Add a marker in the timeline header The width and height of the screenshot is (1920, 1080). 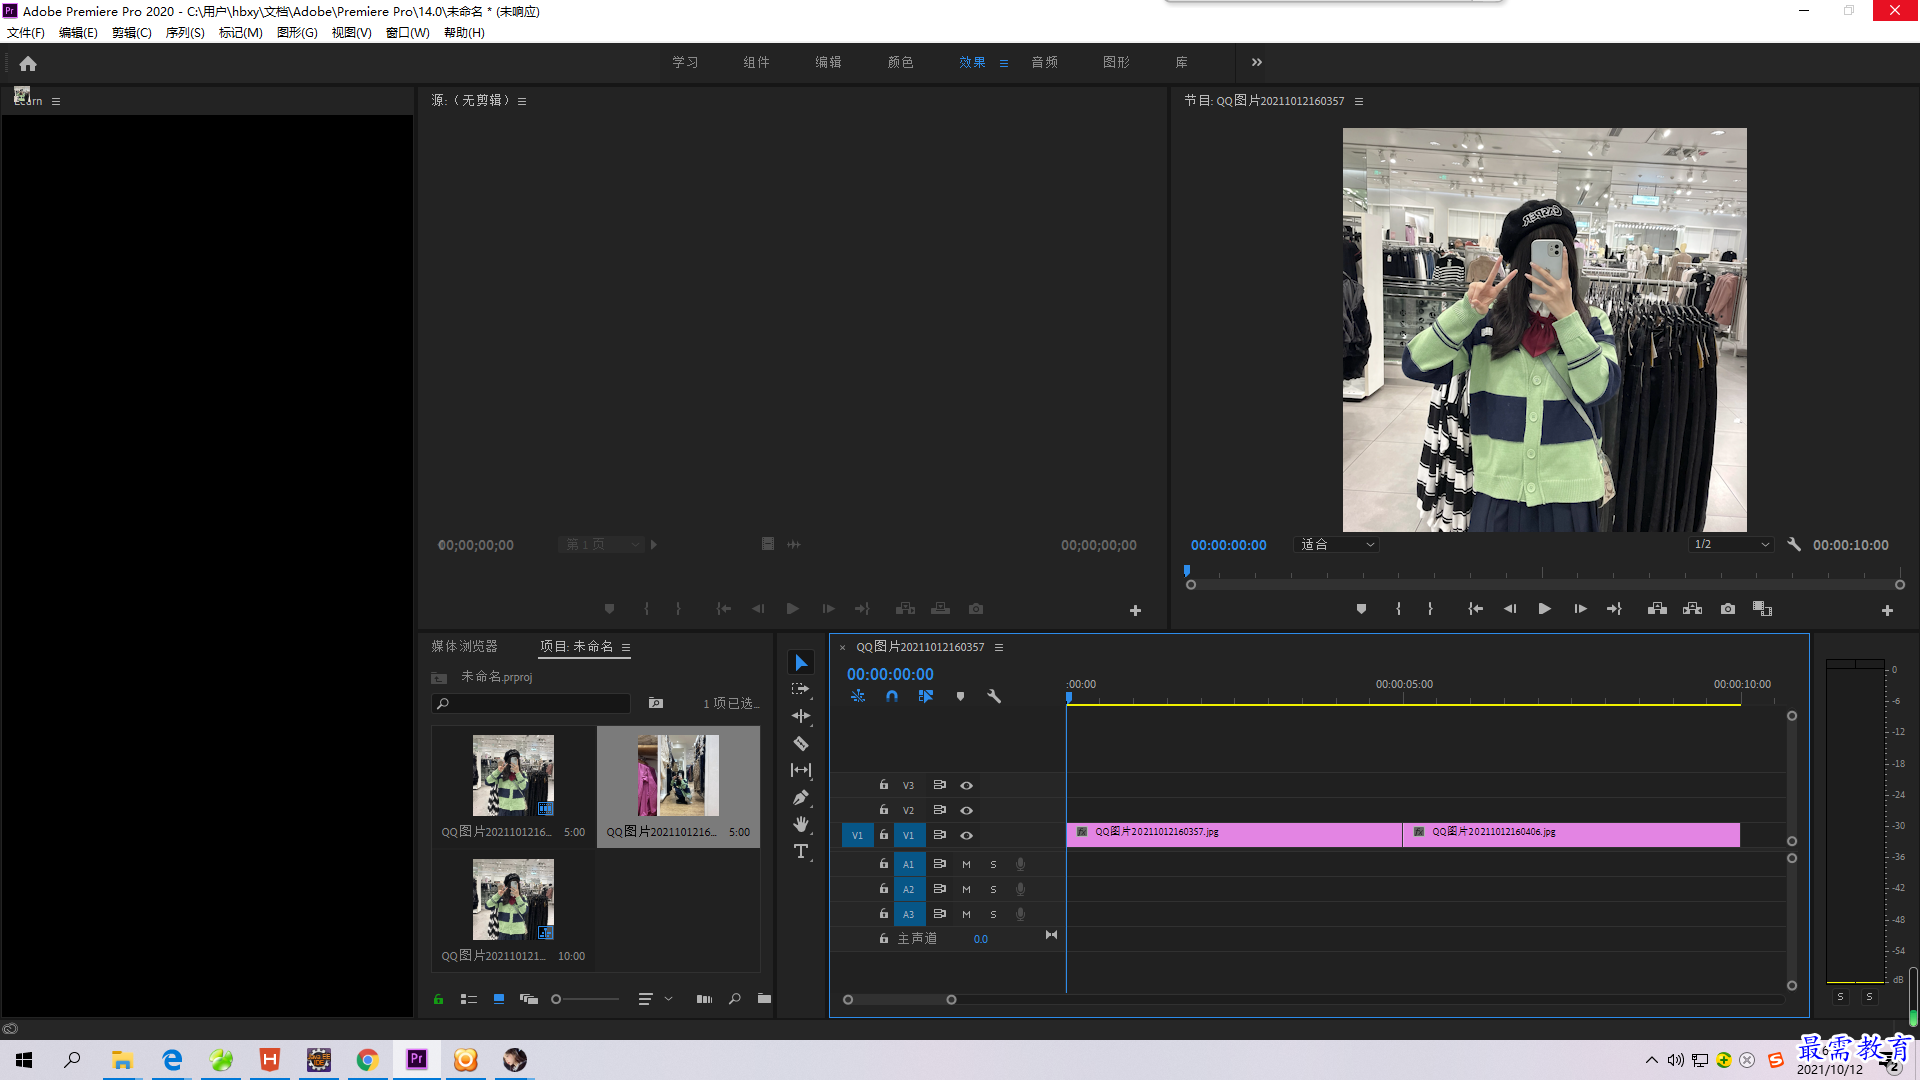click(x=960, y=696)
